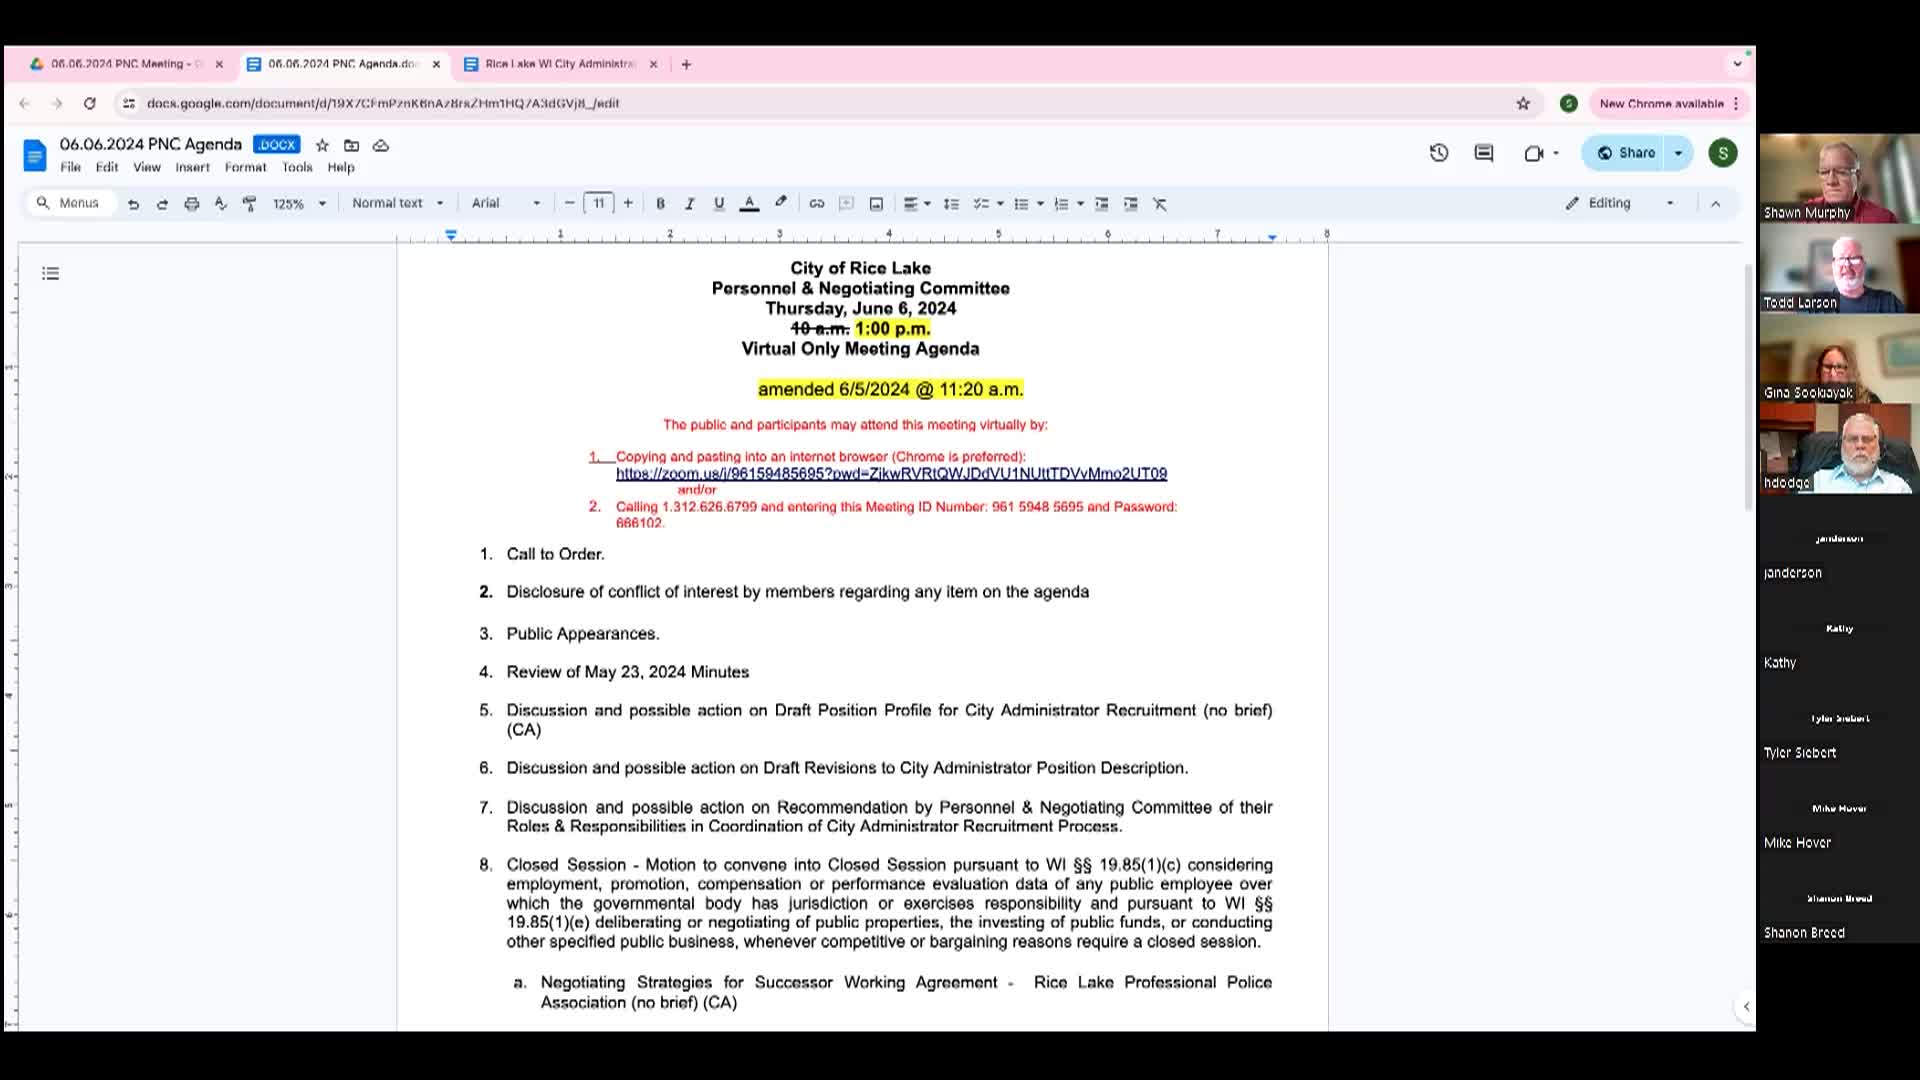Switch to Rice Lake WI City Administrator tab

(561, 64)
